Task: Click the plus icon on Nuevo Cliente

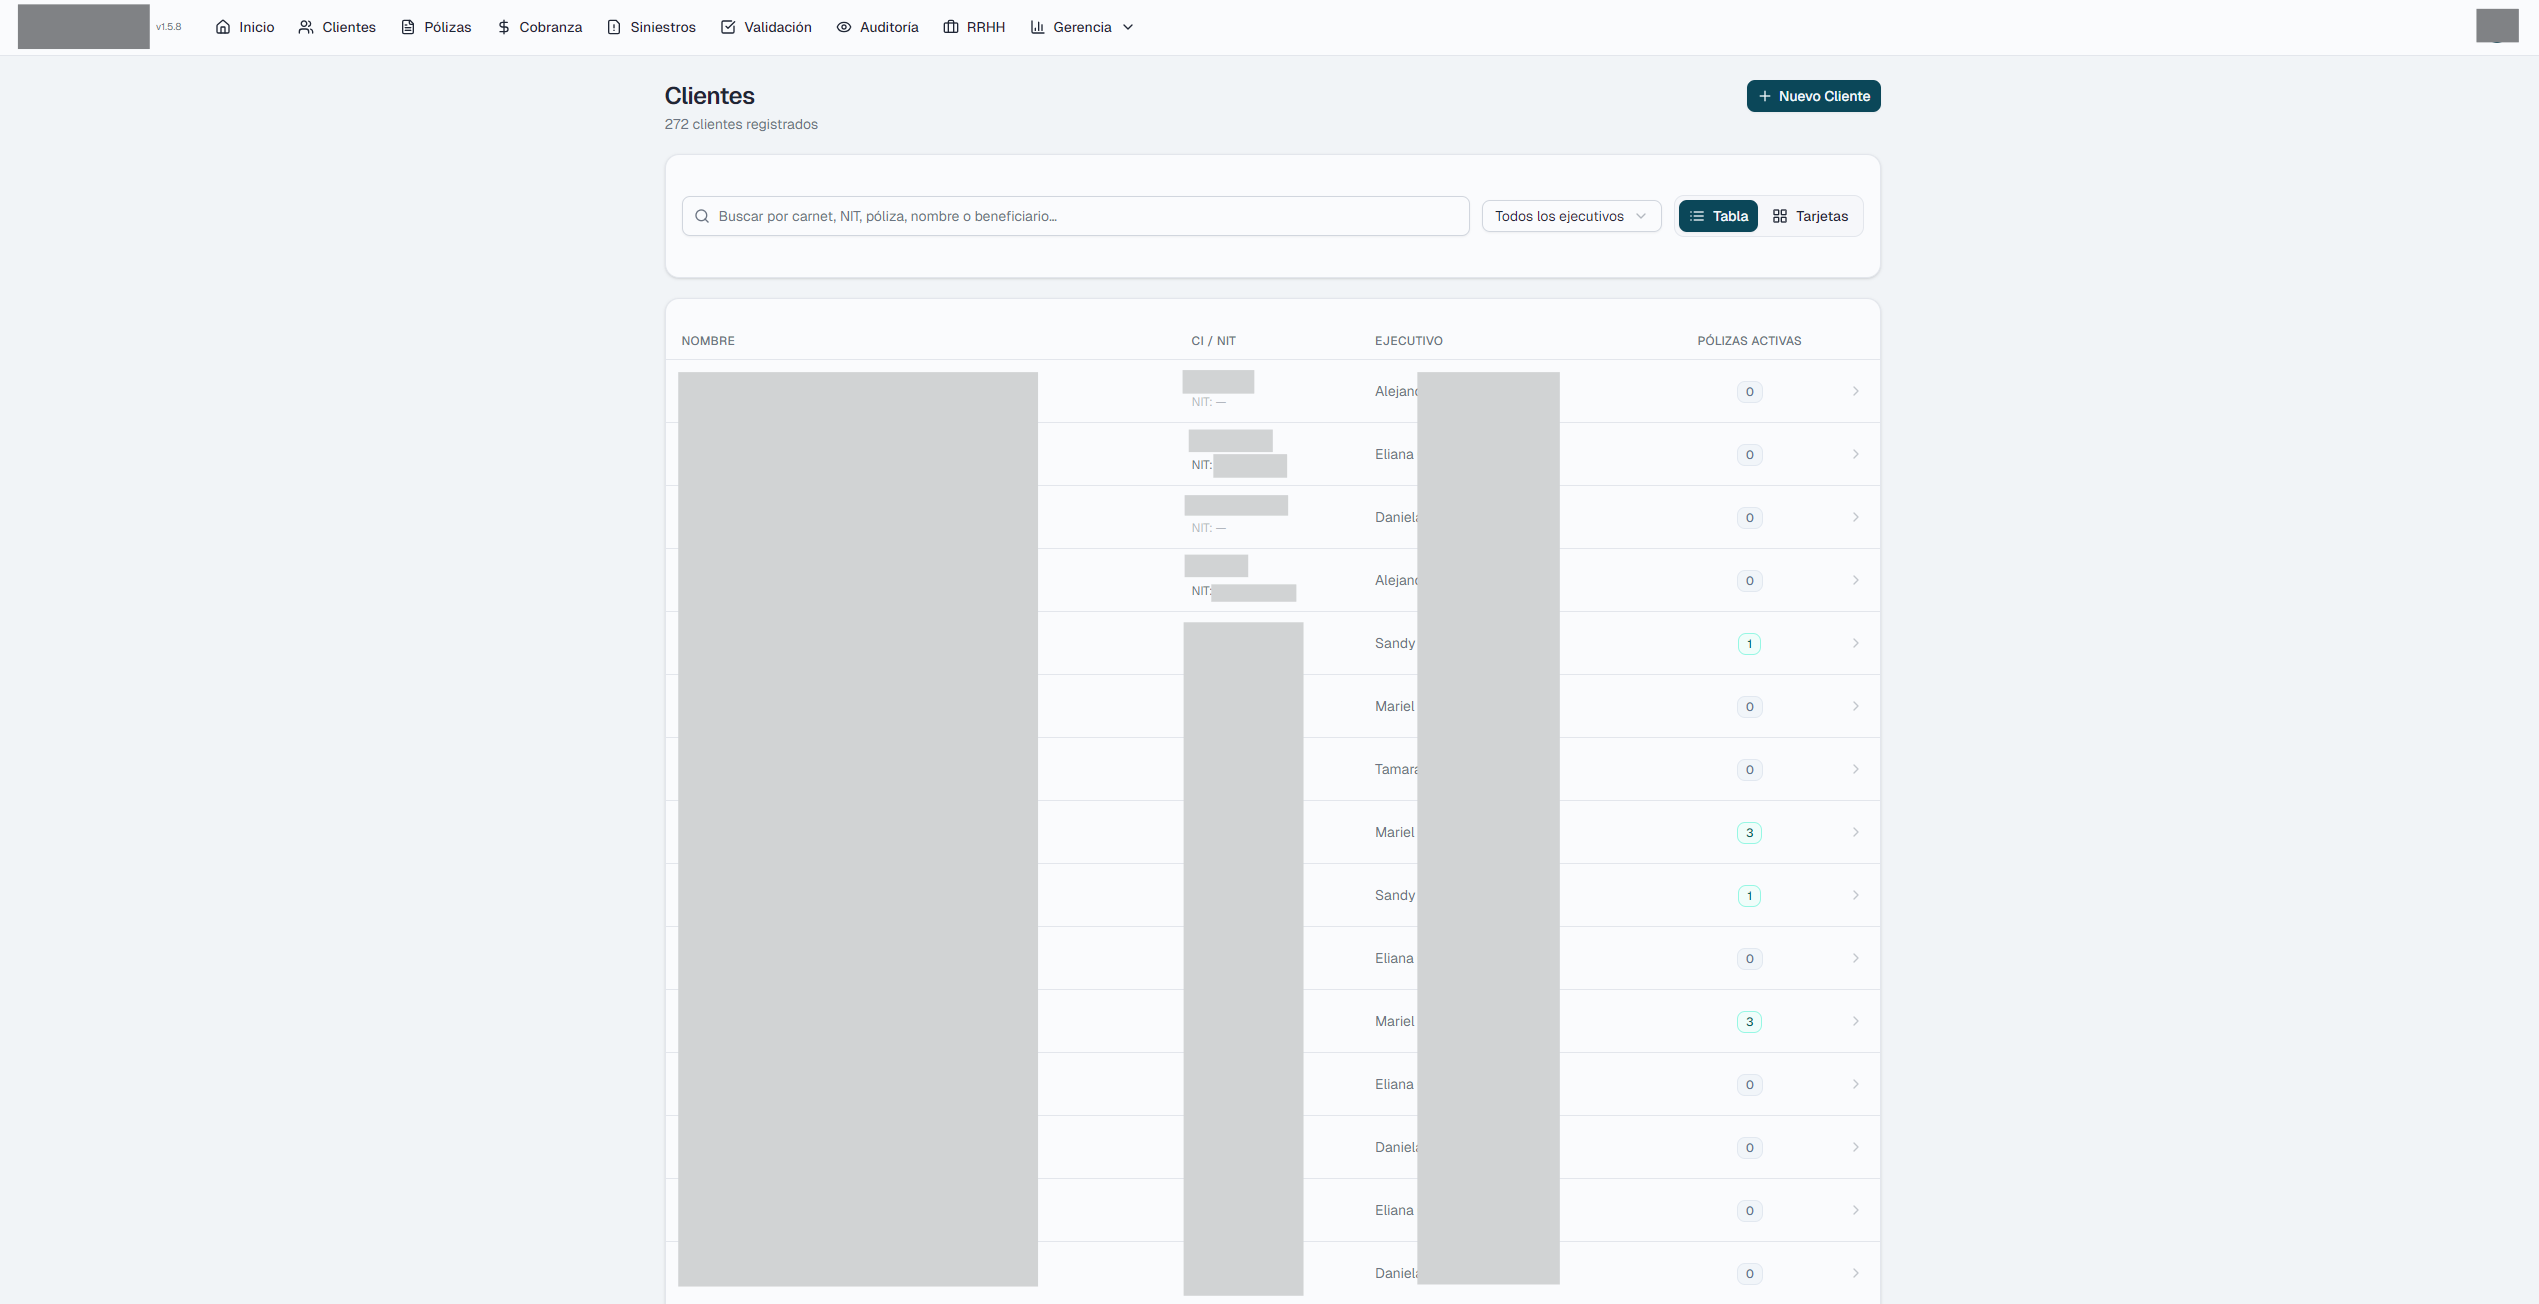Action: click(x=1764, y=96)
